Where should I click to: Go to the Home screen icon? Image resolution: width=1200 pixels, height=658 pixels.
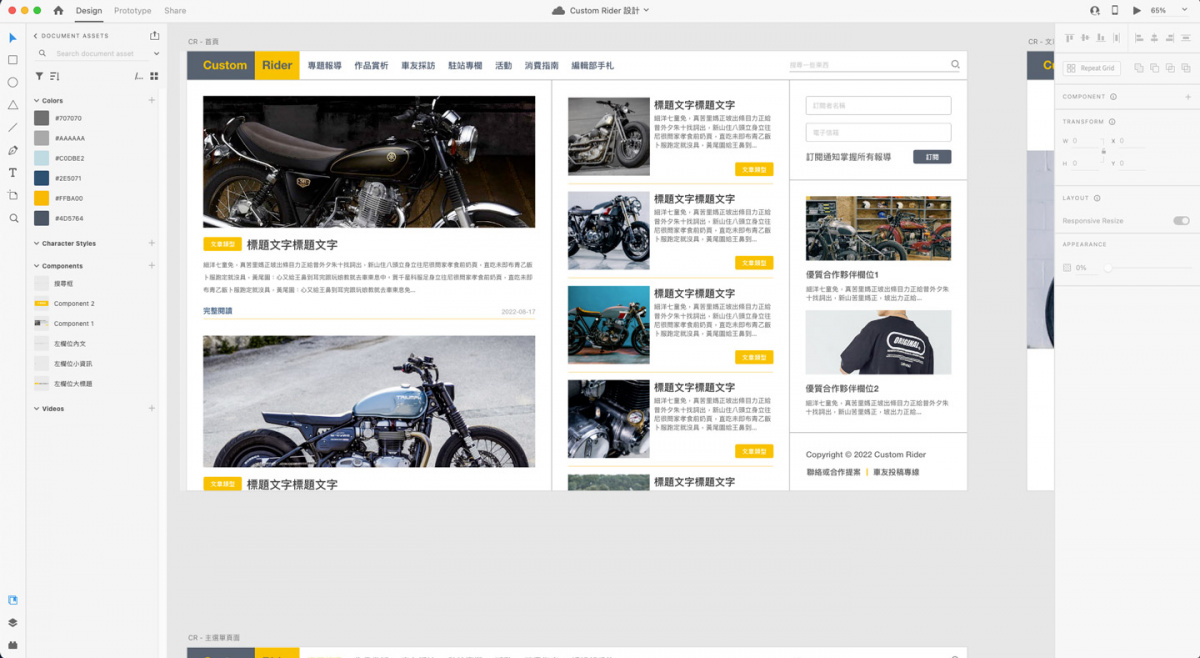(58, 10)
